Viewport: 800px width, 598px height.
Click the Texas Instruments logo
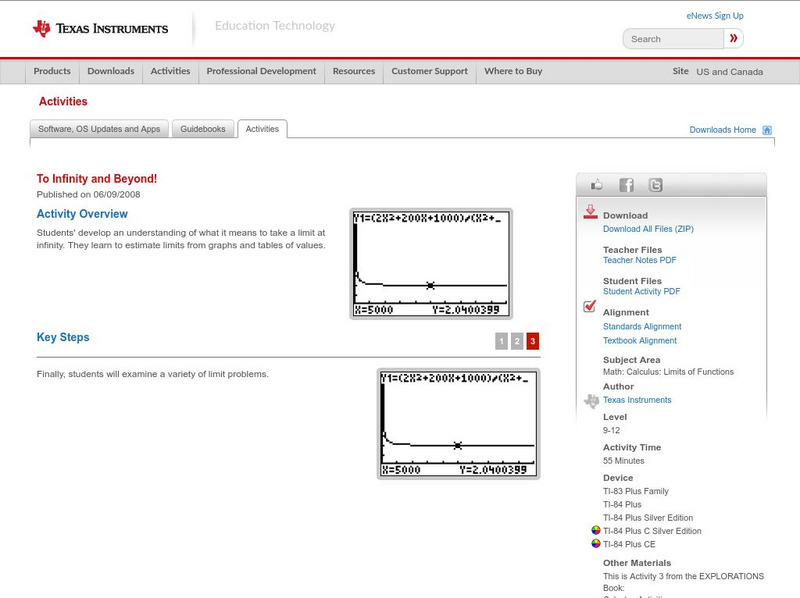pyautogui.click(x=100, y=29)
